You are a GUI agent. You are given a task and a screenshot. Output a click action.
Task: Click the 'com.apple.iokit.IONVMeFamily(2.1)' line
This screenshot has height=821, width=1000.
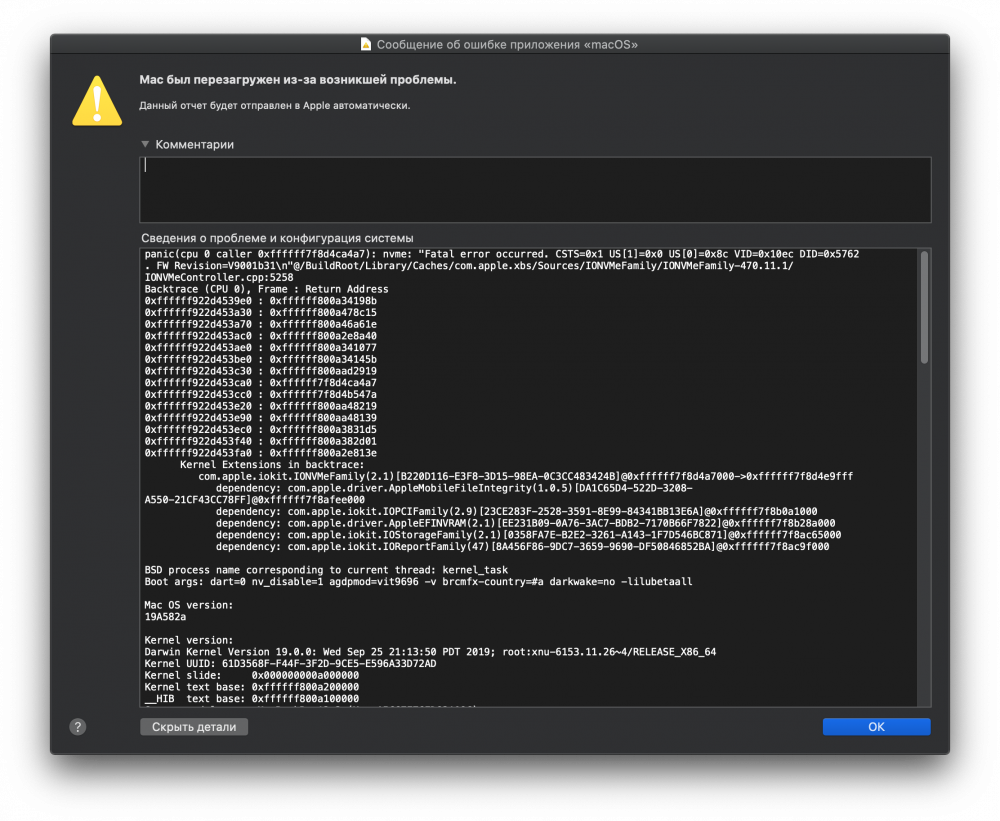(x=526, y=477)
